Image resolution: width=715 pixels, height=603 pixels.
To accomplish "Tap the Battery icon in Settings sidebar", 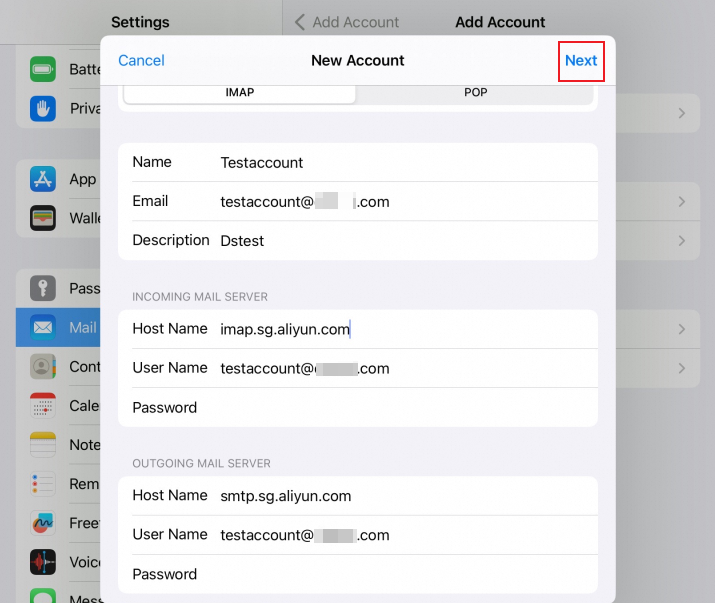I will [43, 69].
